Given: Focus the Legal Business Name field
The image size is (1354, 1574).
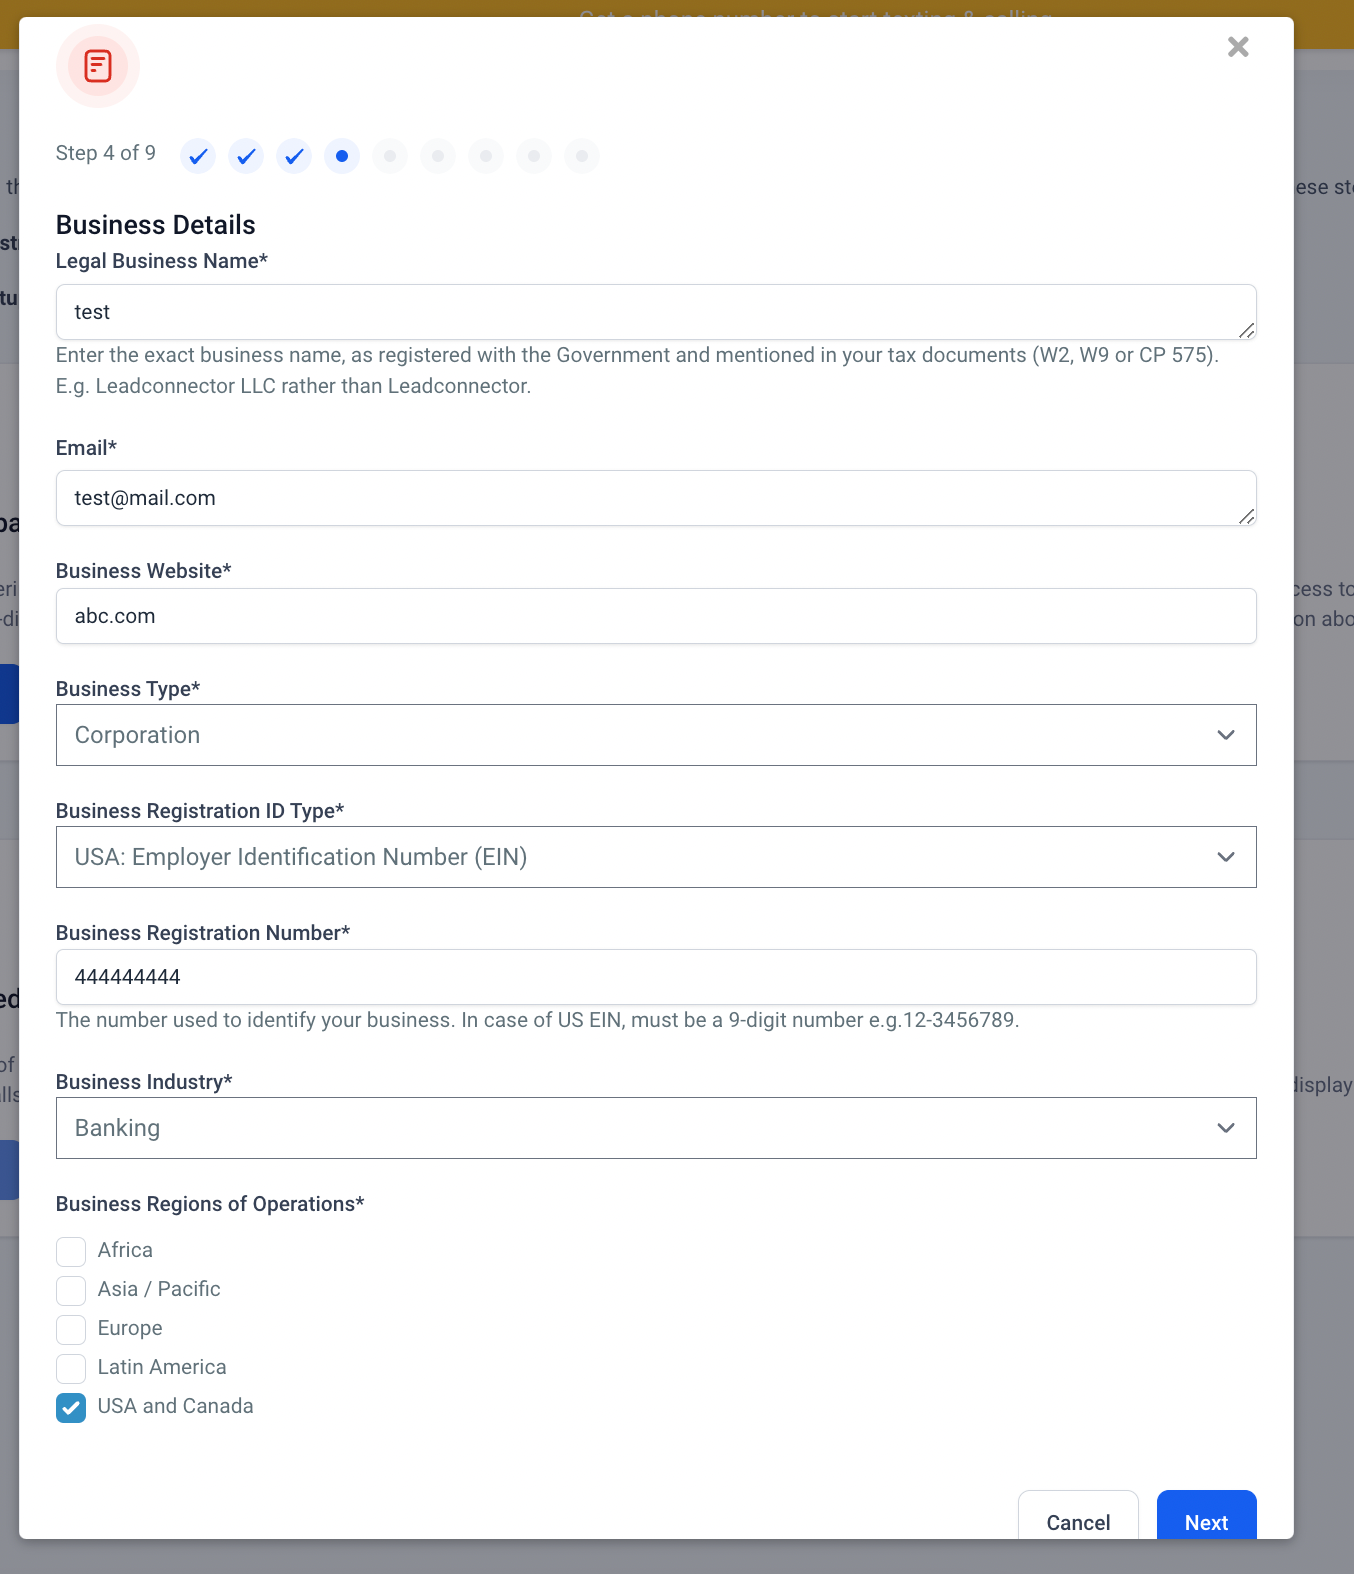Looking at the screenshot, I should point(655,312).
